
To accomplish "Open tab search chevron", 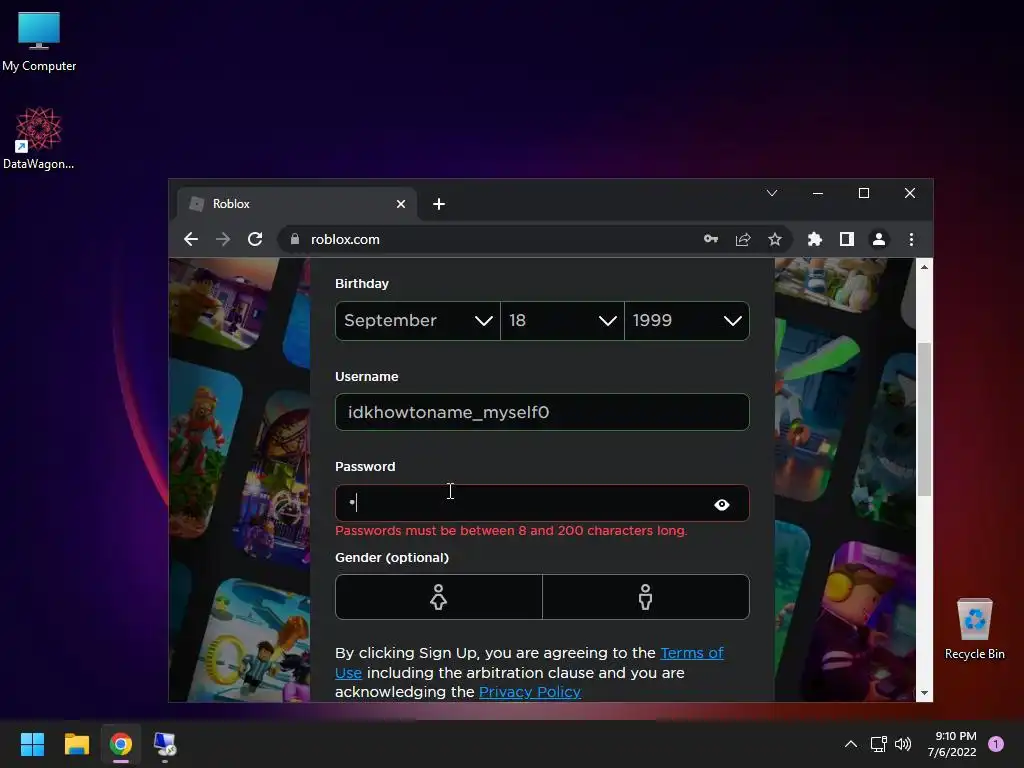I will [x=772, y=193].
